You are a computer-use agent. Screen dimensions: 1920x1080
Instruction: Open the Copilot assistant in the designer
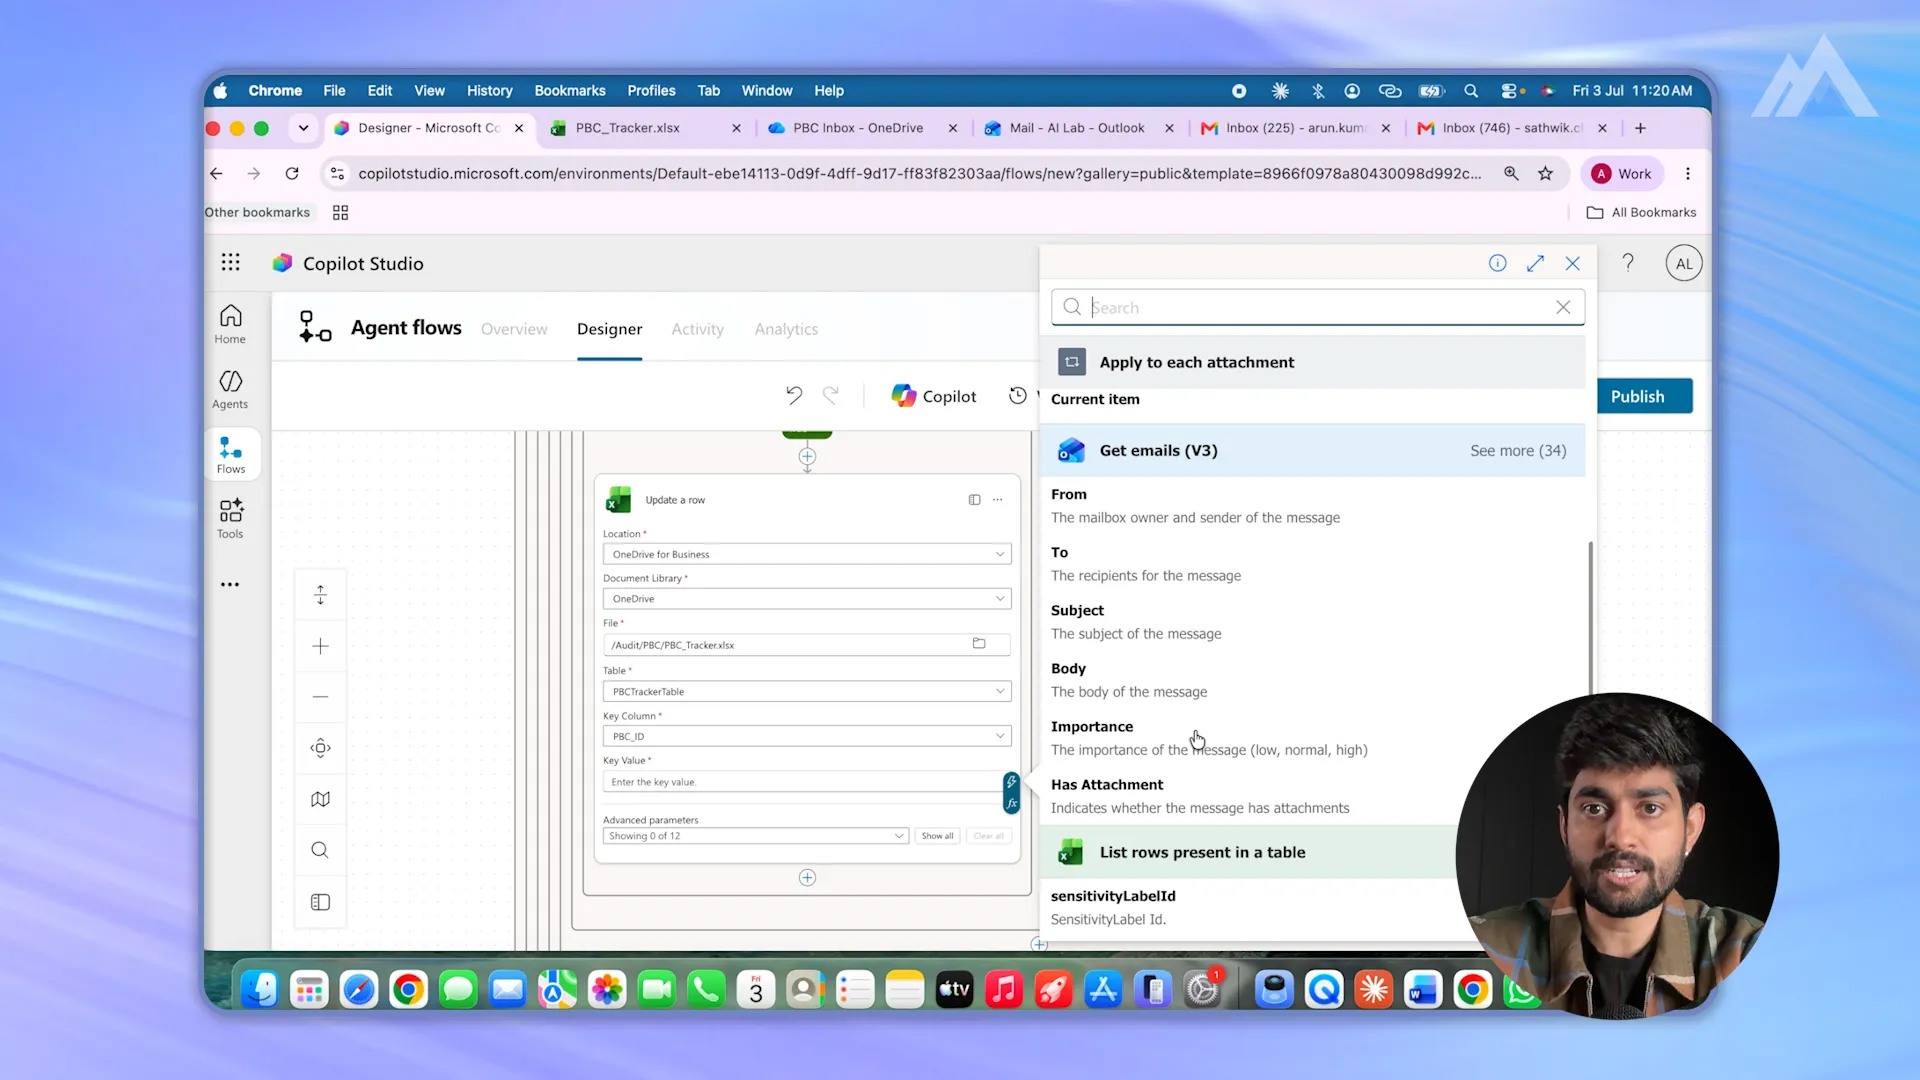(x=934, y=396)
